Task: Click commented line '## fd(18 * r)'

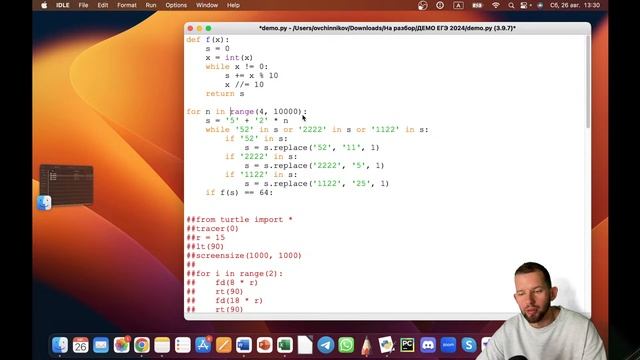Action: pos(225,300)
